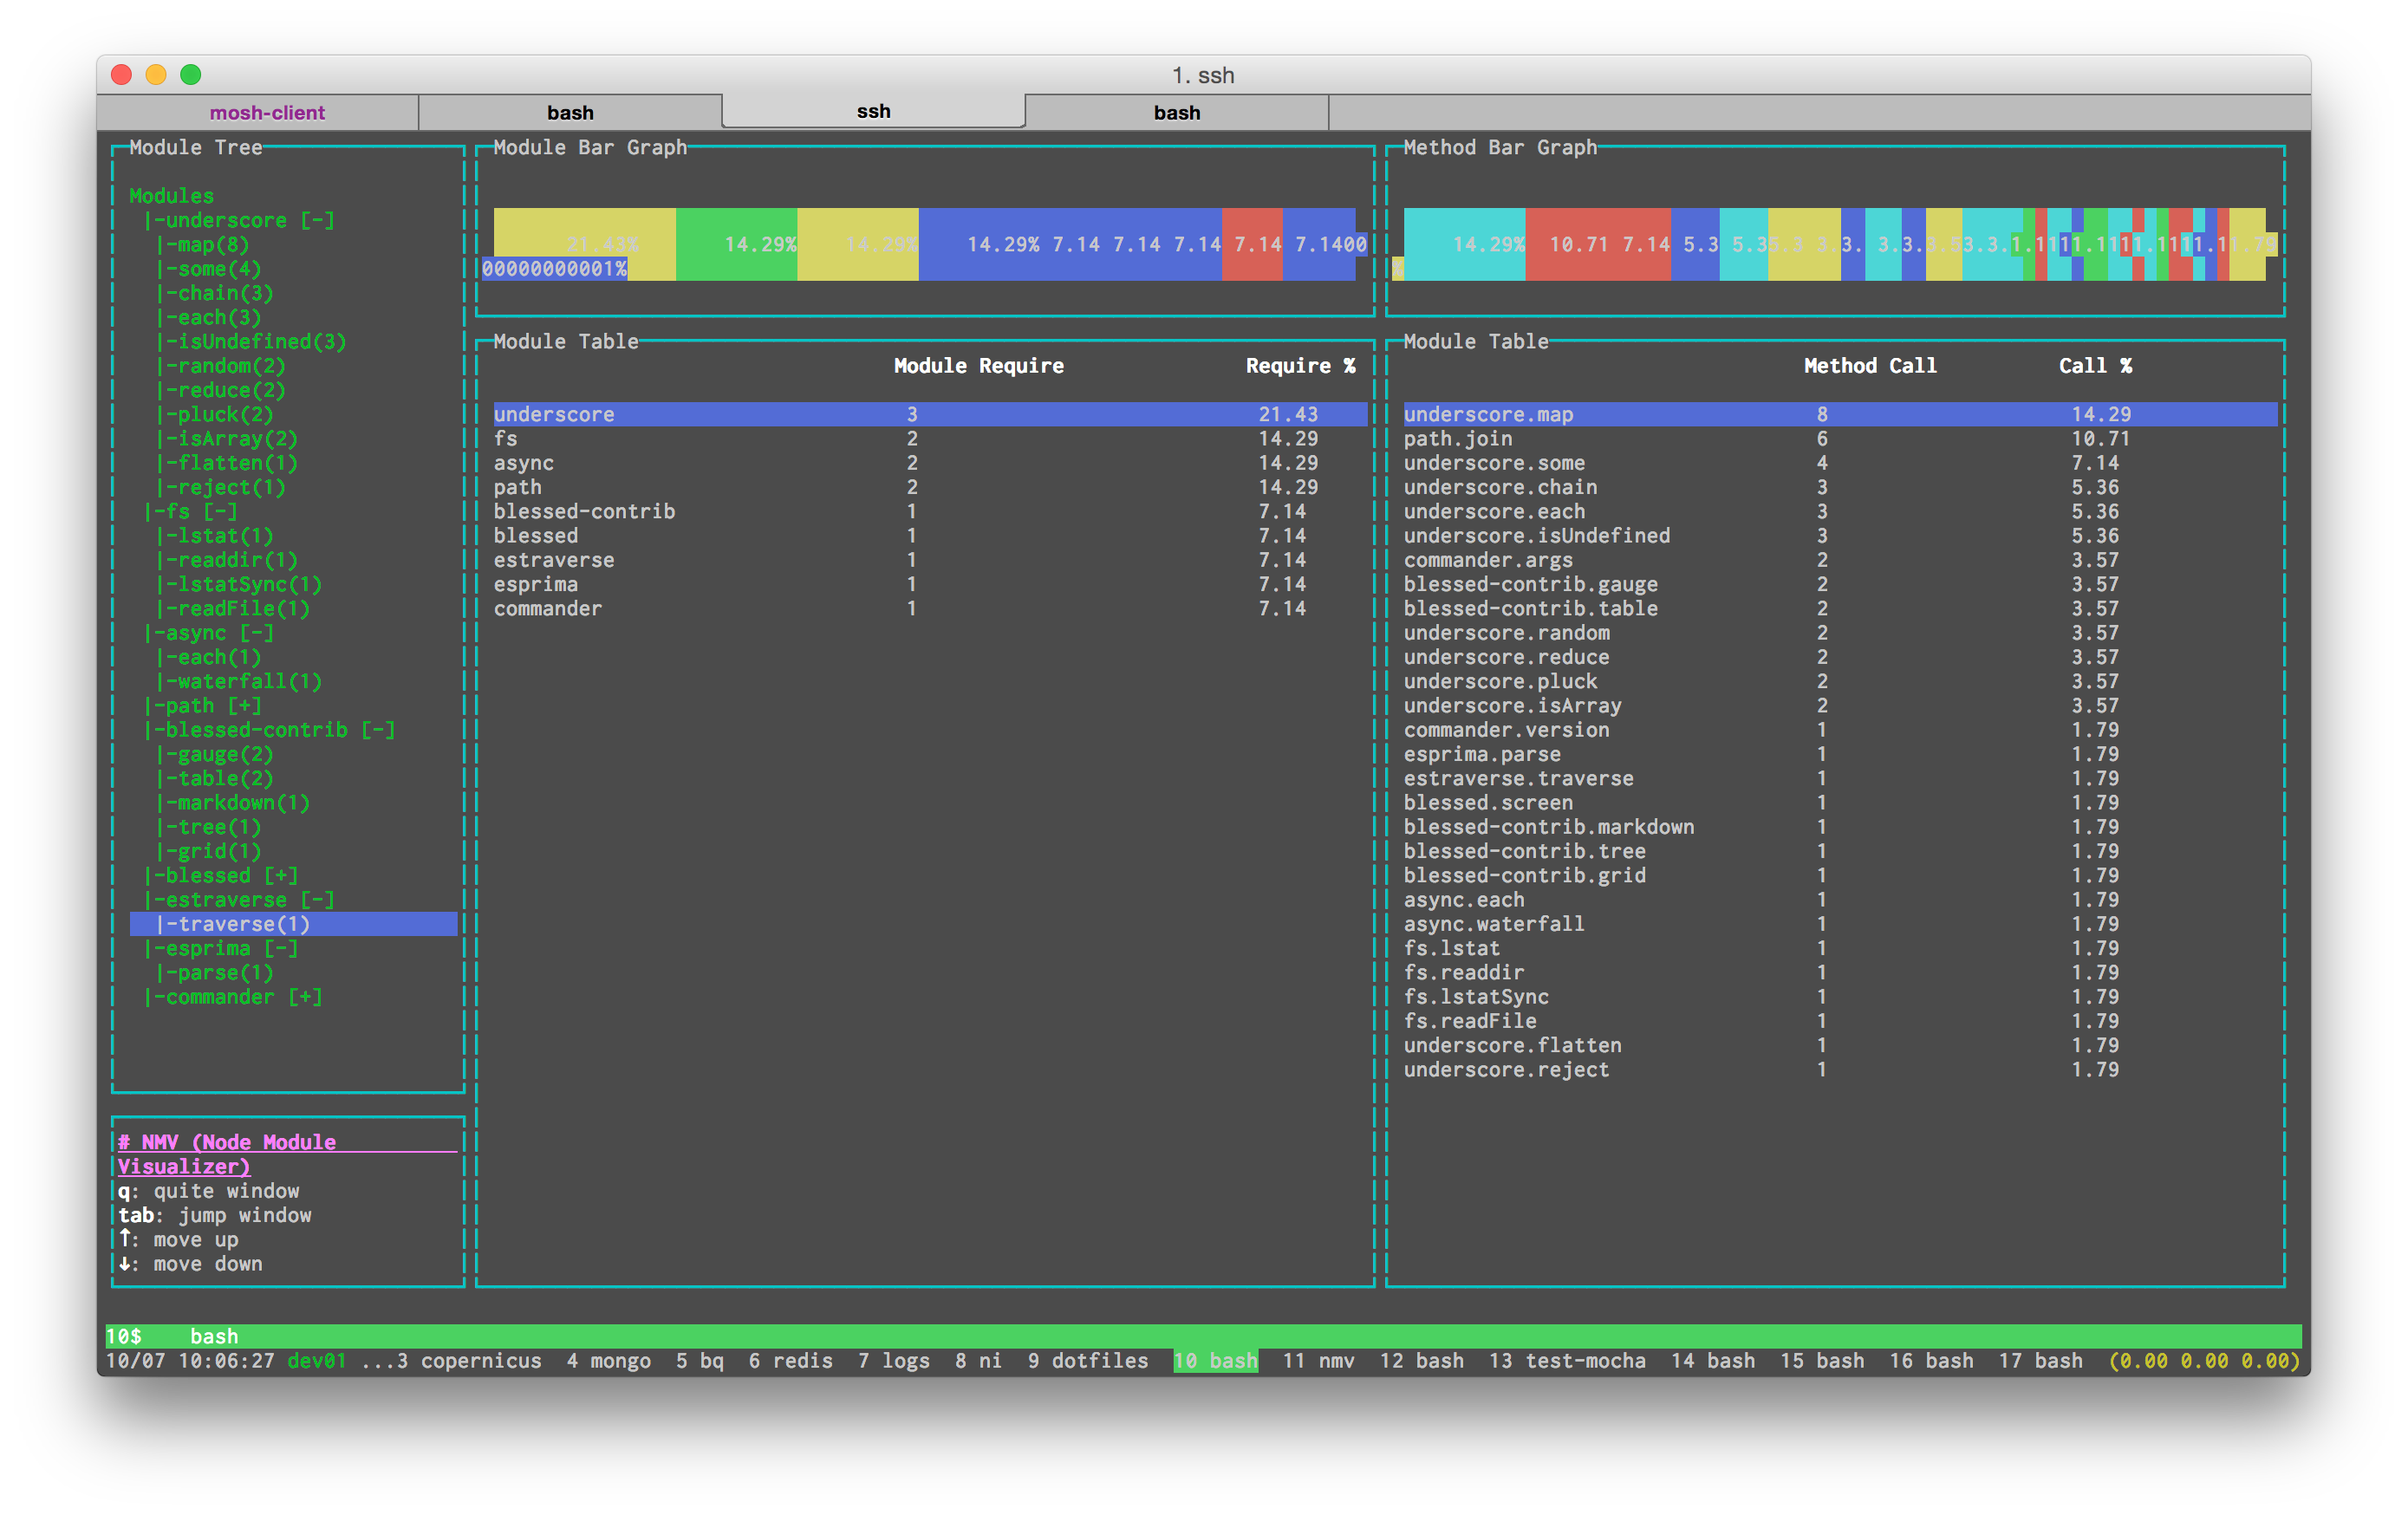This screenshot has width=2408, height=1515.
Task: Collapse the blessed-contrib tree node
Action: click(378, 730)
